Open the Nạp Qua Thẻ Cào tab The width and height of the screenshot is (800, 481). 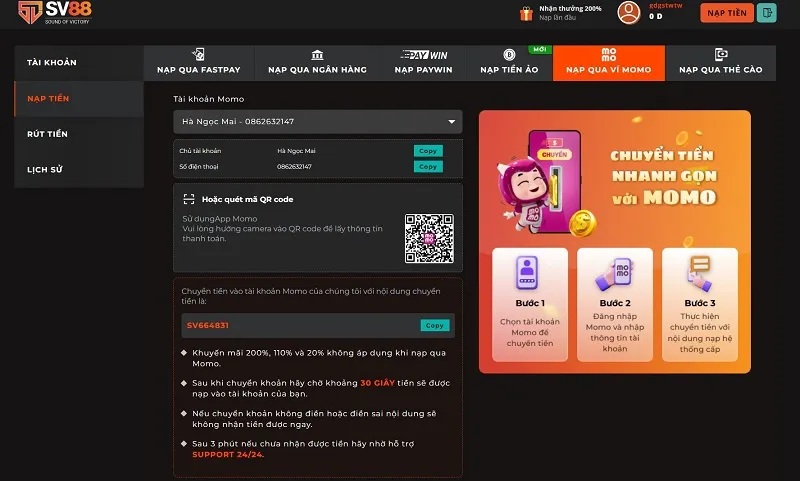(x=720, y=62)
